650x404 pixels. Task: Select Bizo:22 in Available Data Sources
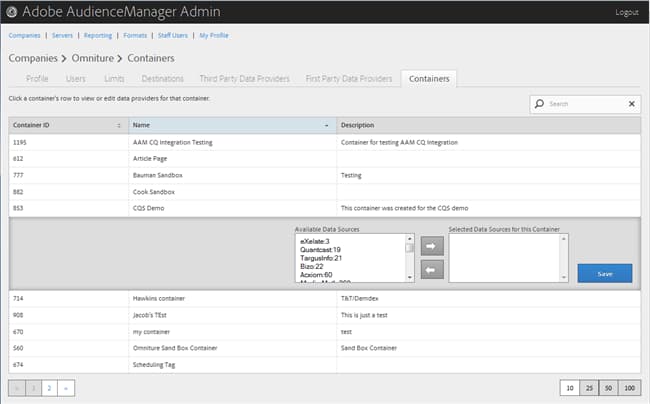coord(311,266)
